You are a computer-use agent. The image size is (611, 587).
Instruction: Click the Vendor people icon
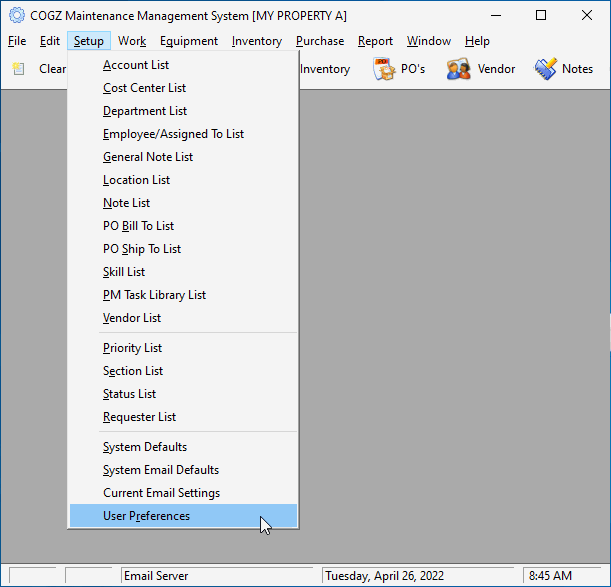pyautogui.click(x=458, y=69)
